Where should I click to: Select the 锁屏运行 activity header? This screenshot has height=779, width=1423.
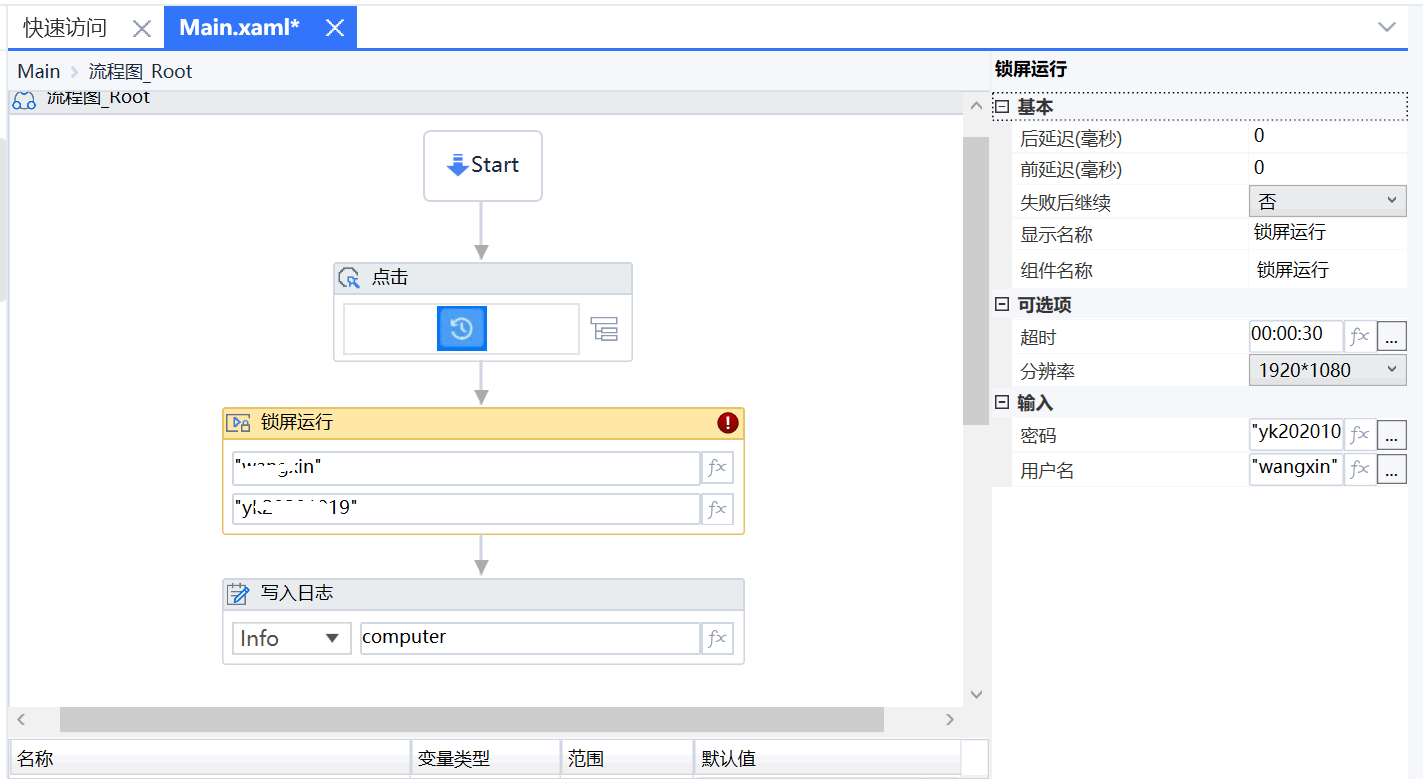pyautogui.click(x=483, y=423)
